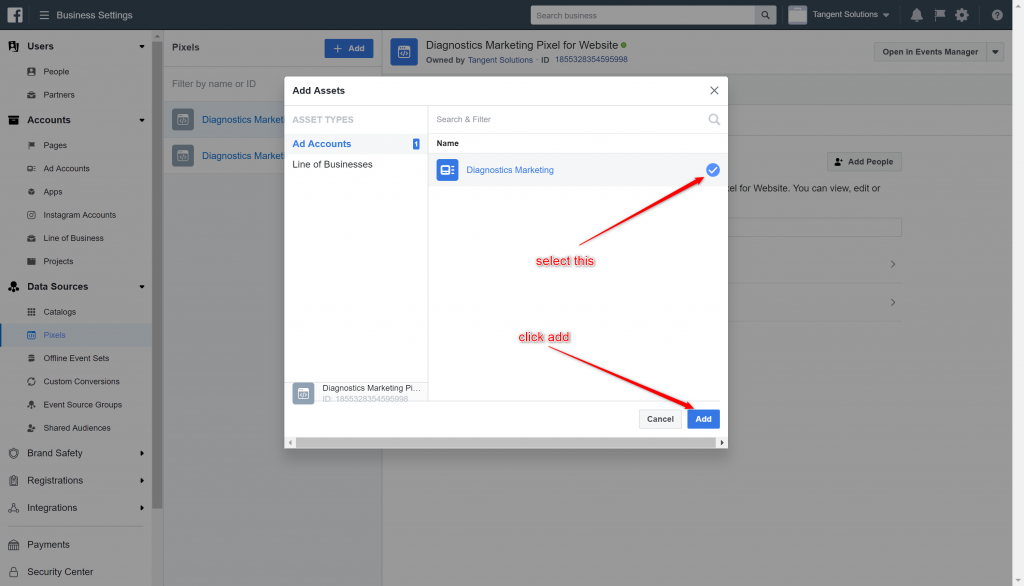Click the Diagnostics Marketing ad account icon

click(447, 170)
